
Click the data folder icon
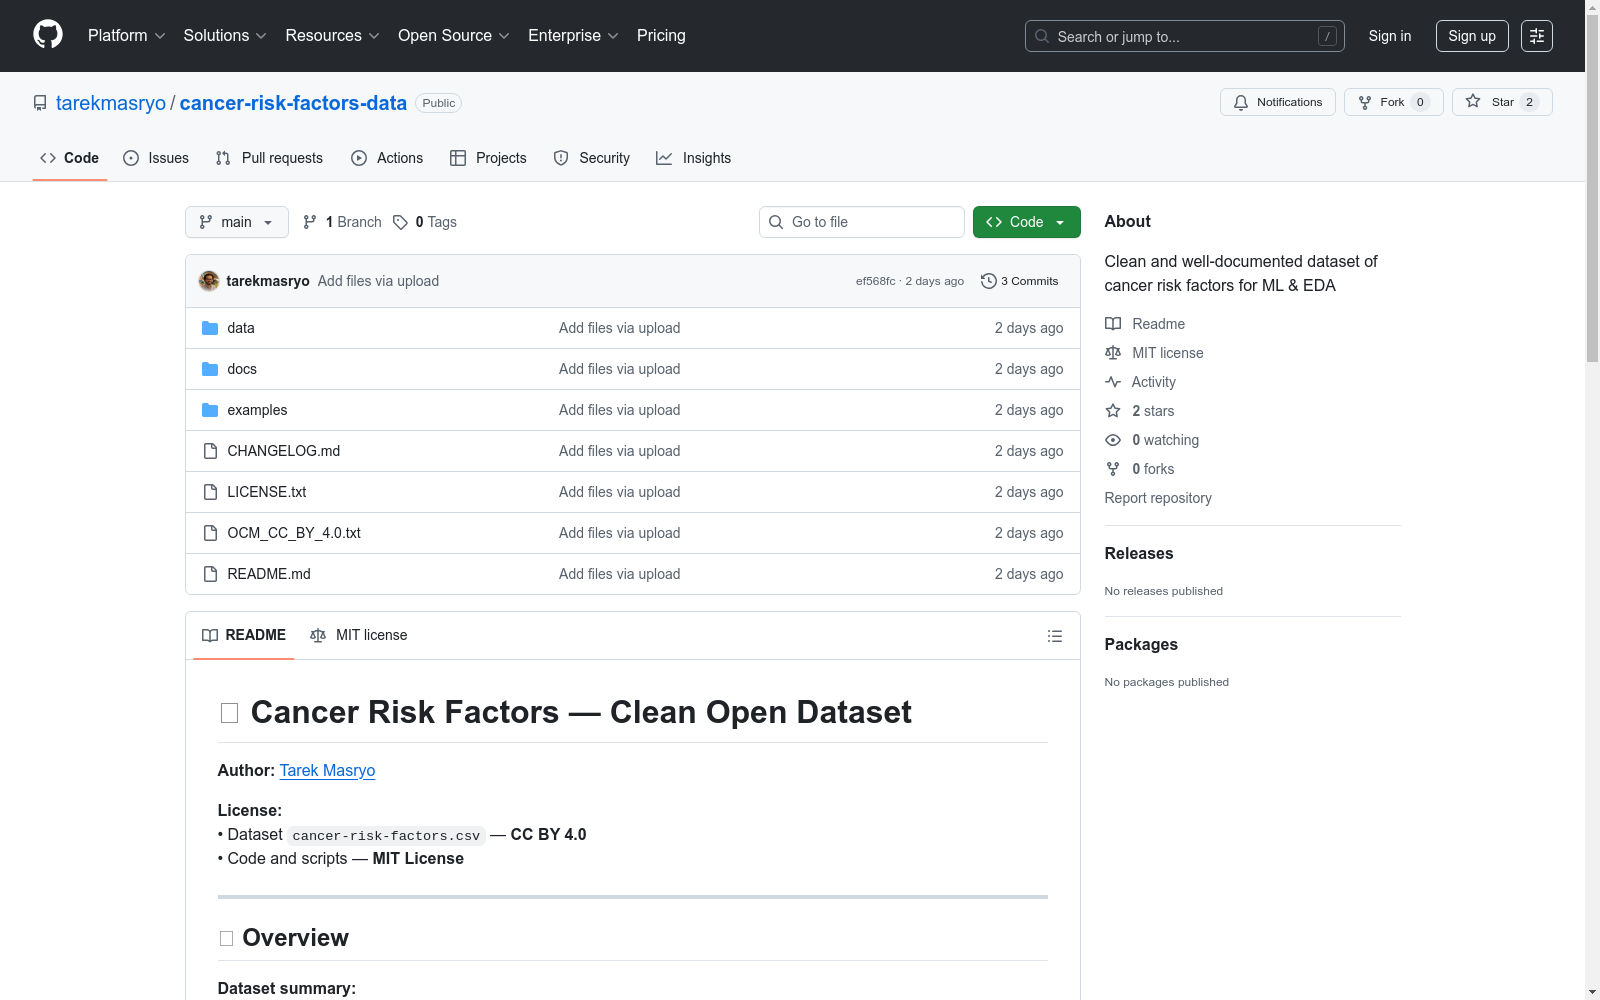(x=210, y=328)
